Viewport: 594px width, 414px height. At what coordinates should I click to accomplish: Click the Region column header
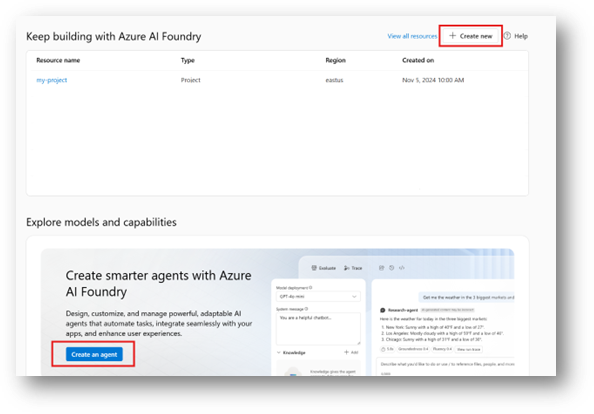pyautogui.click(x=335, y=60)
